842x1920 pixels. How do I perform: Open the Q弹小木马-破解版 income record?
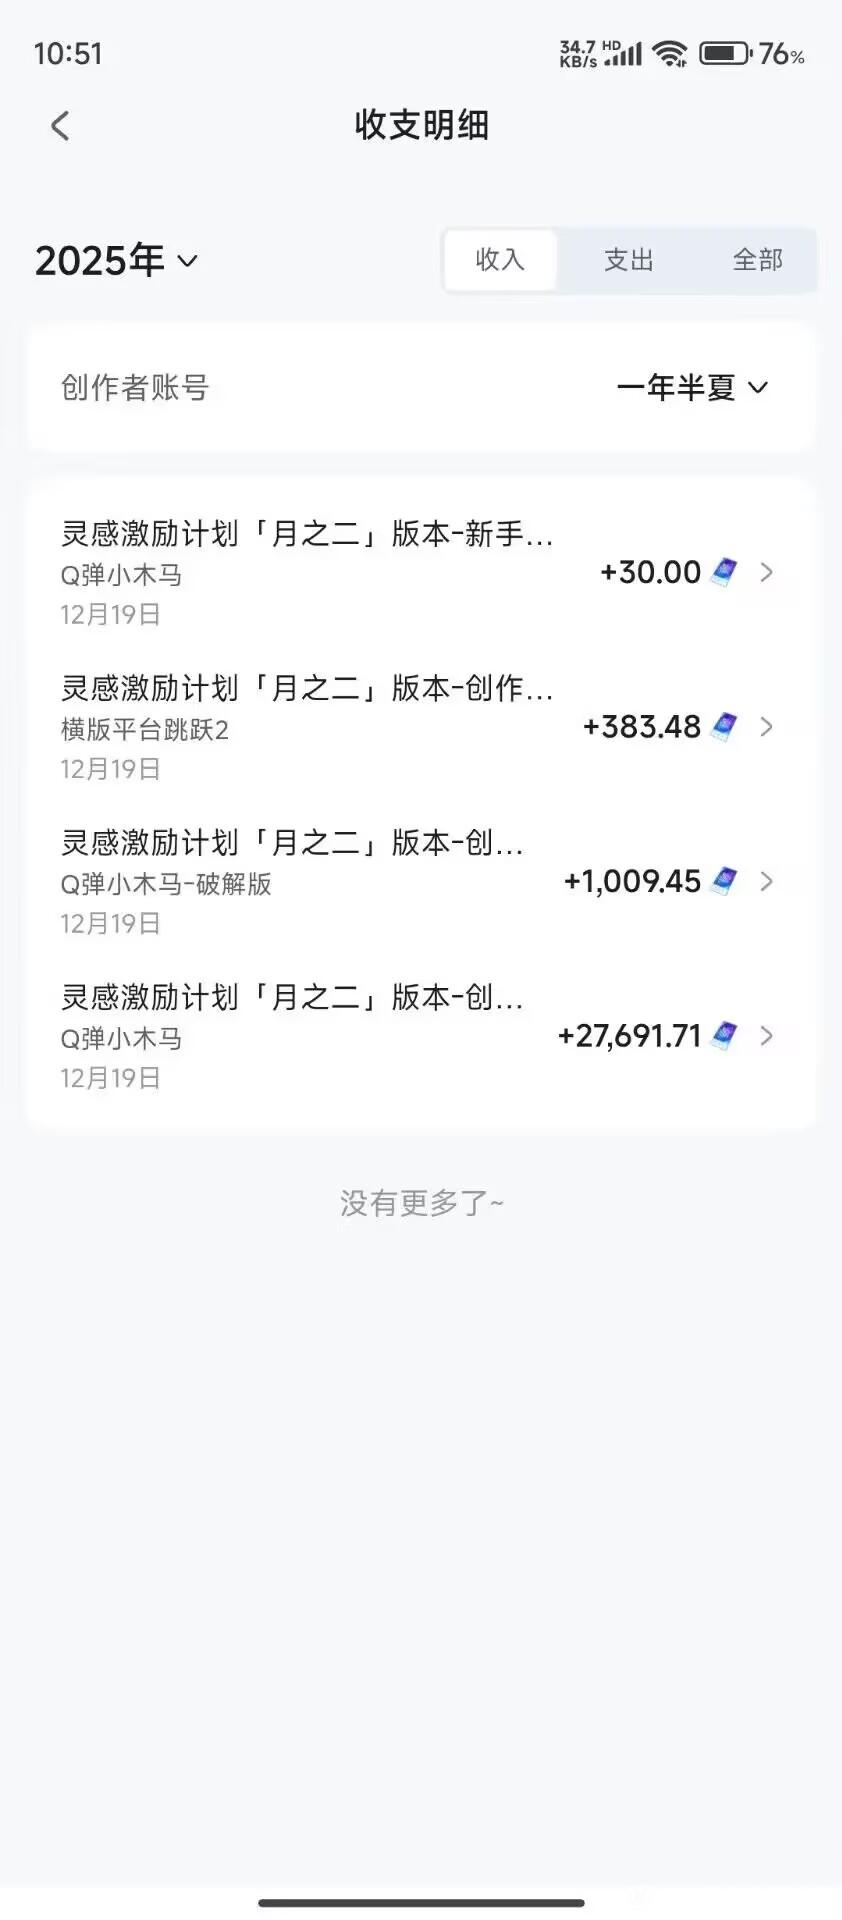point(300,882)
